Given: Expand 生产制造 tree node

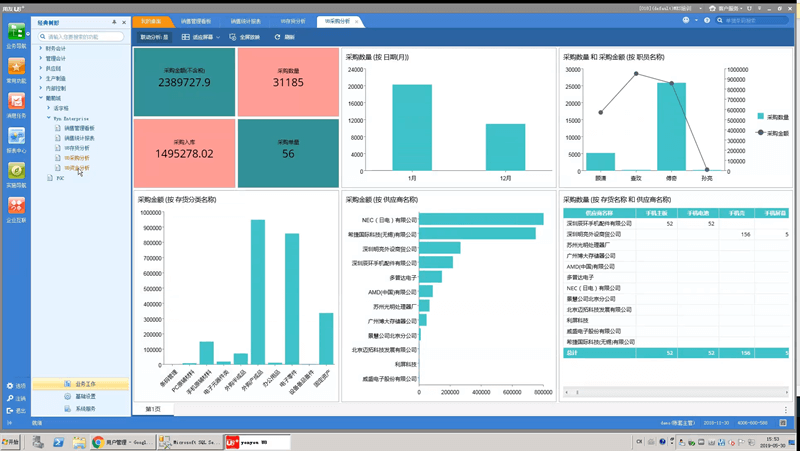Looking at the screenshot, I should pyautogui.click(x=41, y=78).
